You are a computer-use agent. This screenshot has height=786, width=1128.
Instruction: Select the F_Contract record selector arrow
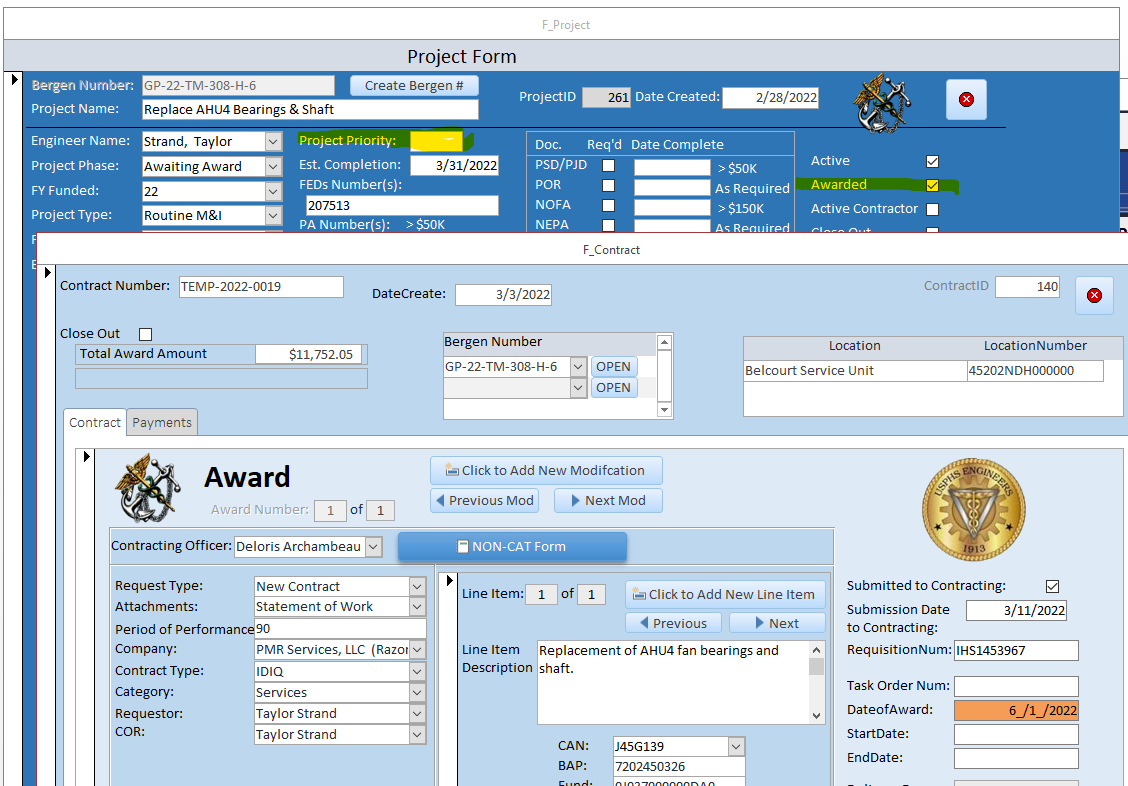47,273
